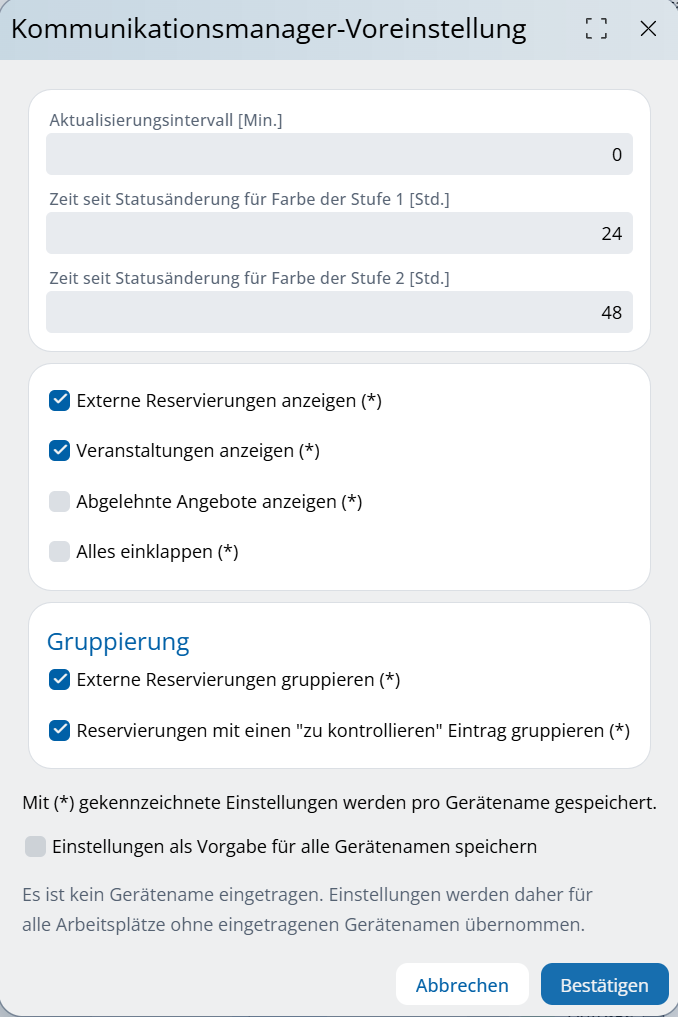The image size is (678, 1017).
Task: Click the Stufe 2 [Std.] field label
Action: (x=249, y=278)
